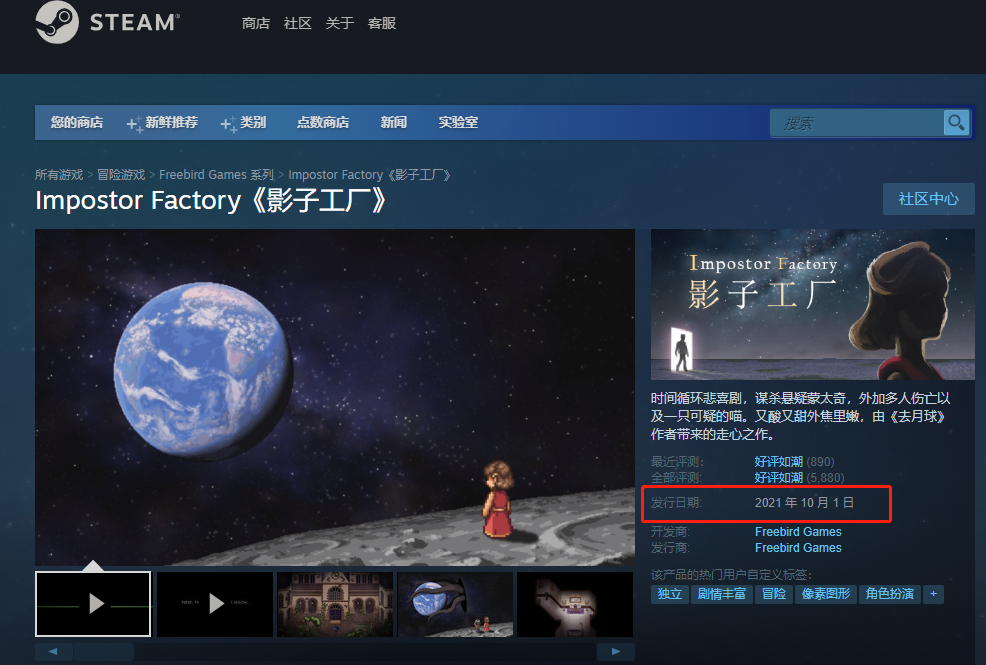Click recent reviews 好评如潮 (890) link
The height and width of the screenshot is (665, 986).
[794, 461]
